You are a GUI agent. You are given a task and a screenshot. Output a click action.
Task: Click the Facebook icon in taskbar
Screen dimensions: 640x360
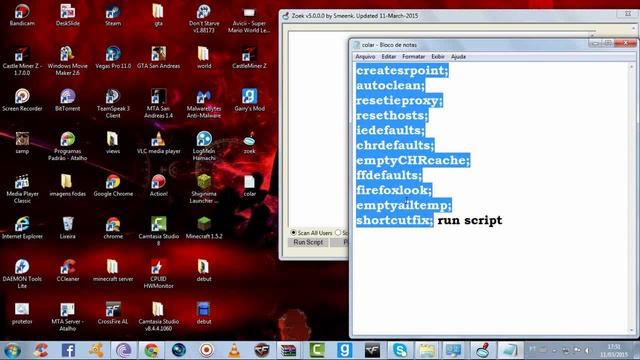click(68, 350)
